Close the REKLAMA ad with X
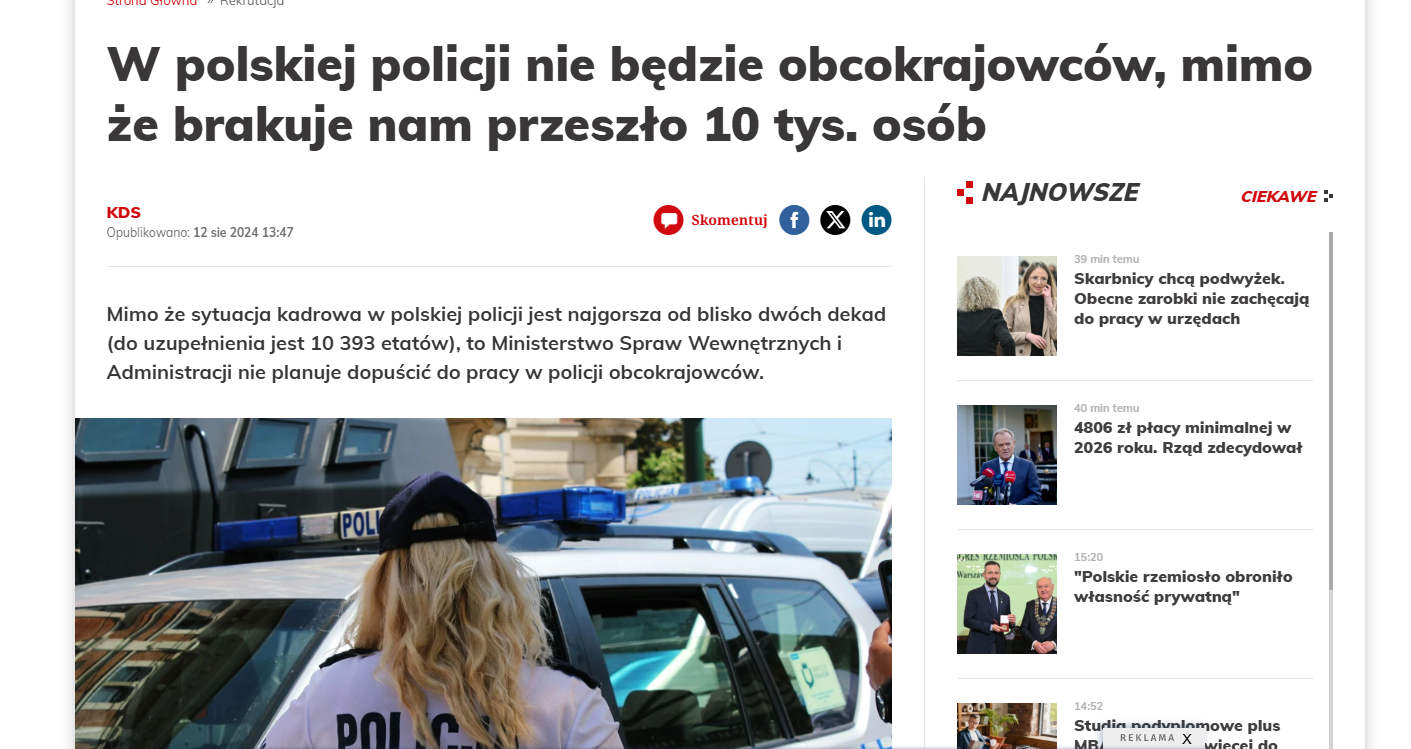1411x749 pixels. coord(1187,739)
